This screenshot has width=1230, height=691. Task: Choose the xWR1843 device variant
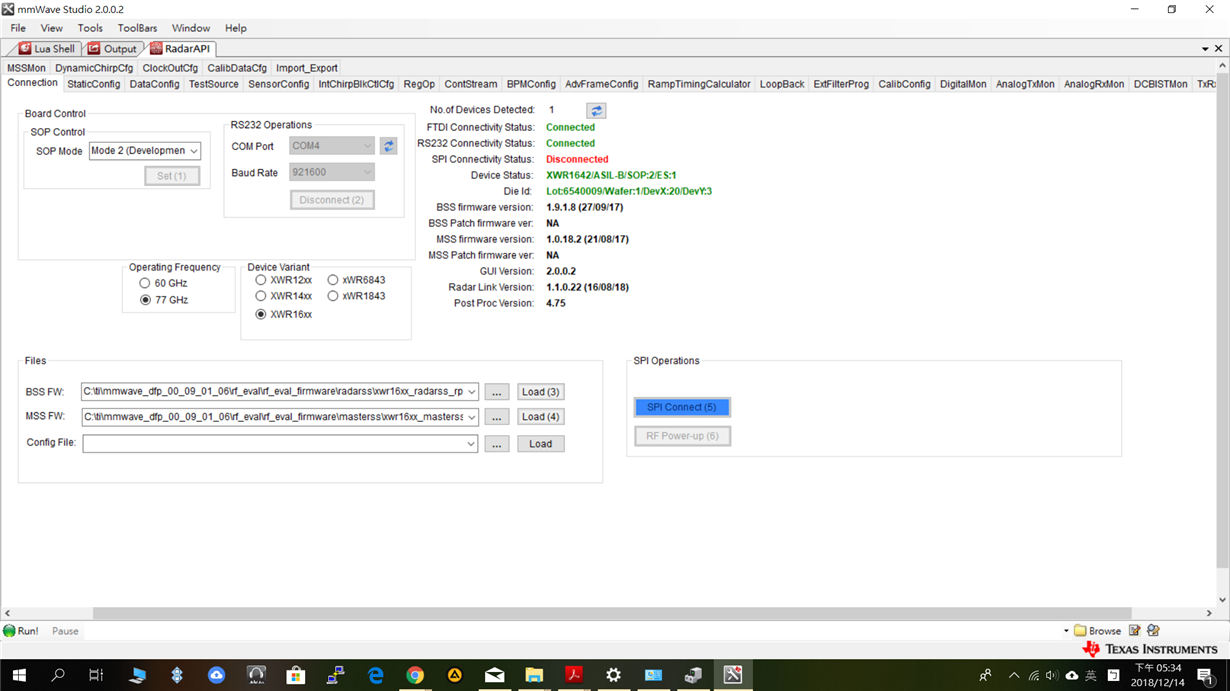click(x=333, y=296)
